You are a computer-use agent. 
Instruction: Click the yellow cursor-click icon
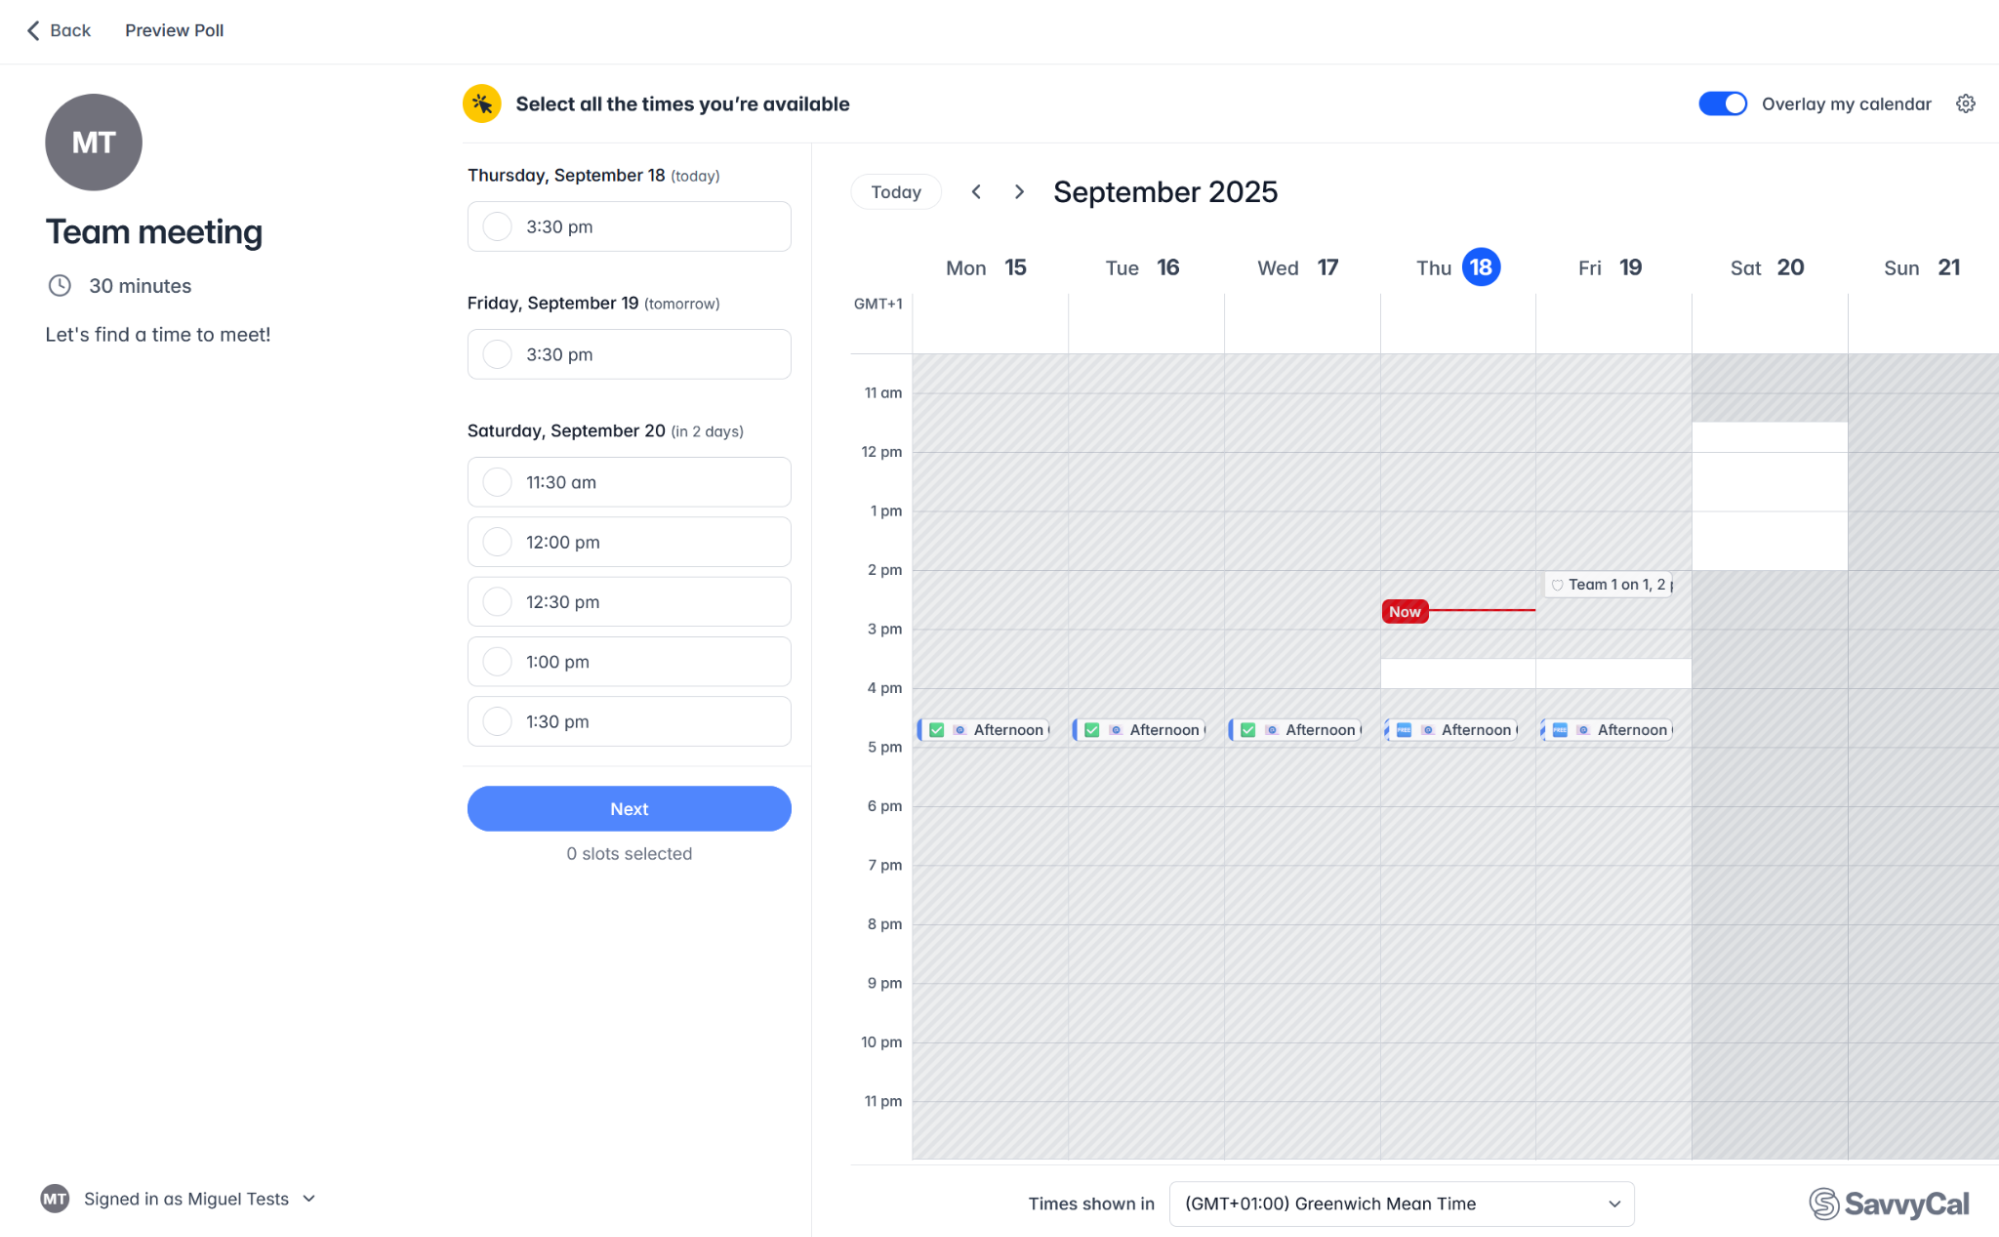click(482, 104)
